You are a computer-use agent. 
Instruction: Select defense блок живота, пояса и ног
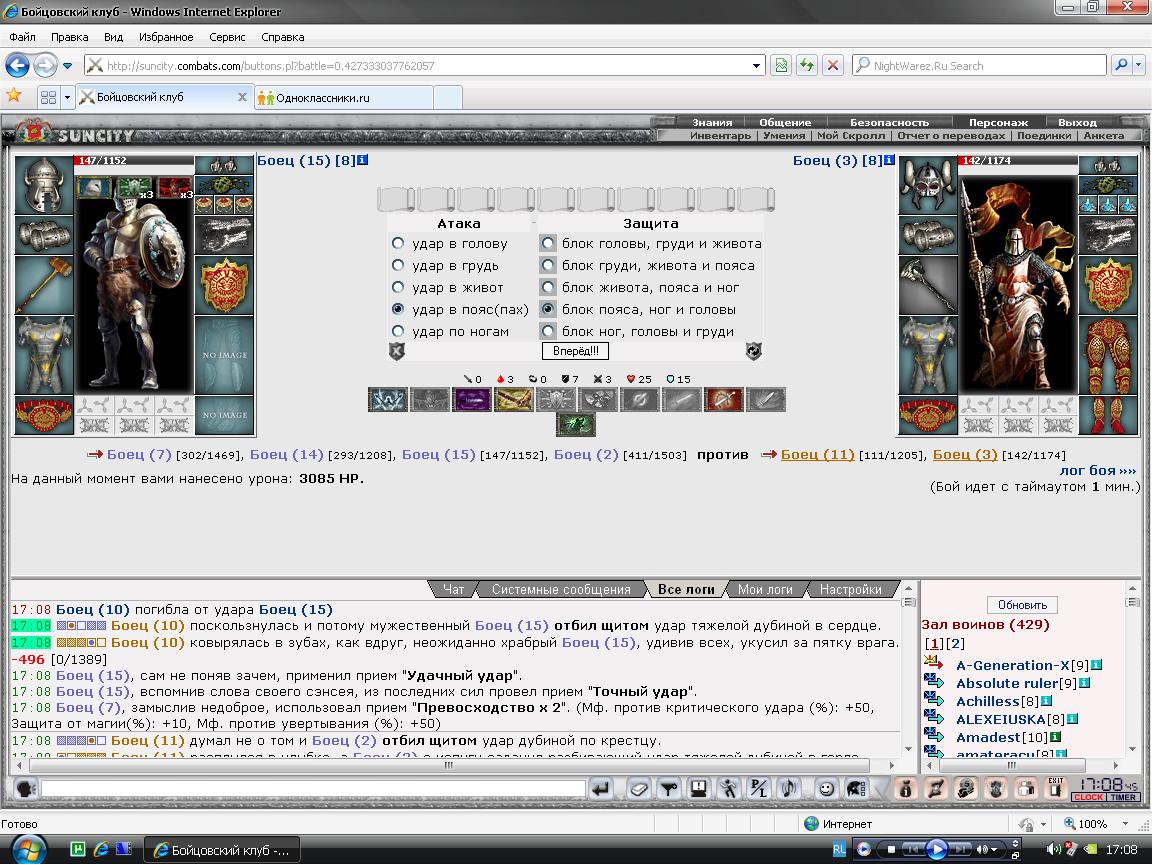(548, 287)
